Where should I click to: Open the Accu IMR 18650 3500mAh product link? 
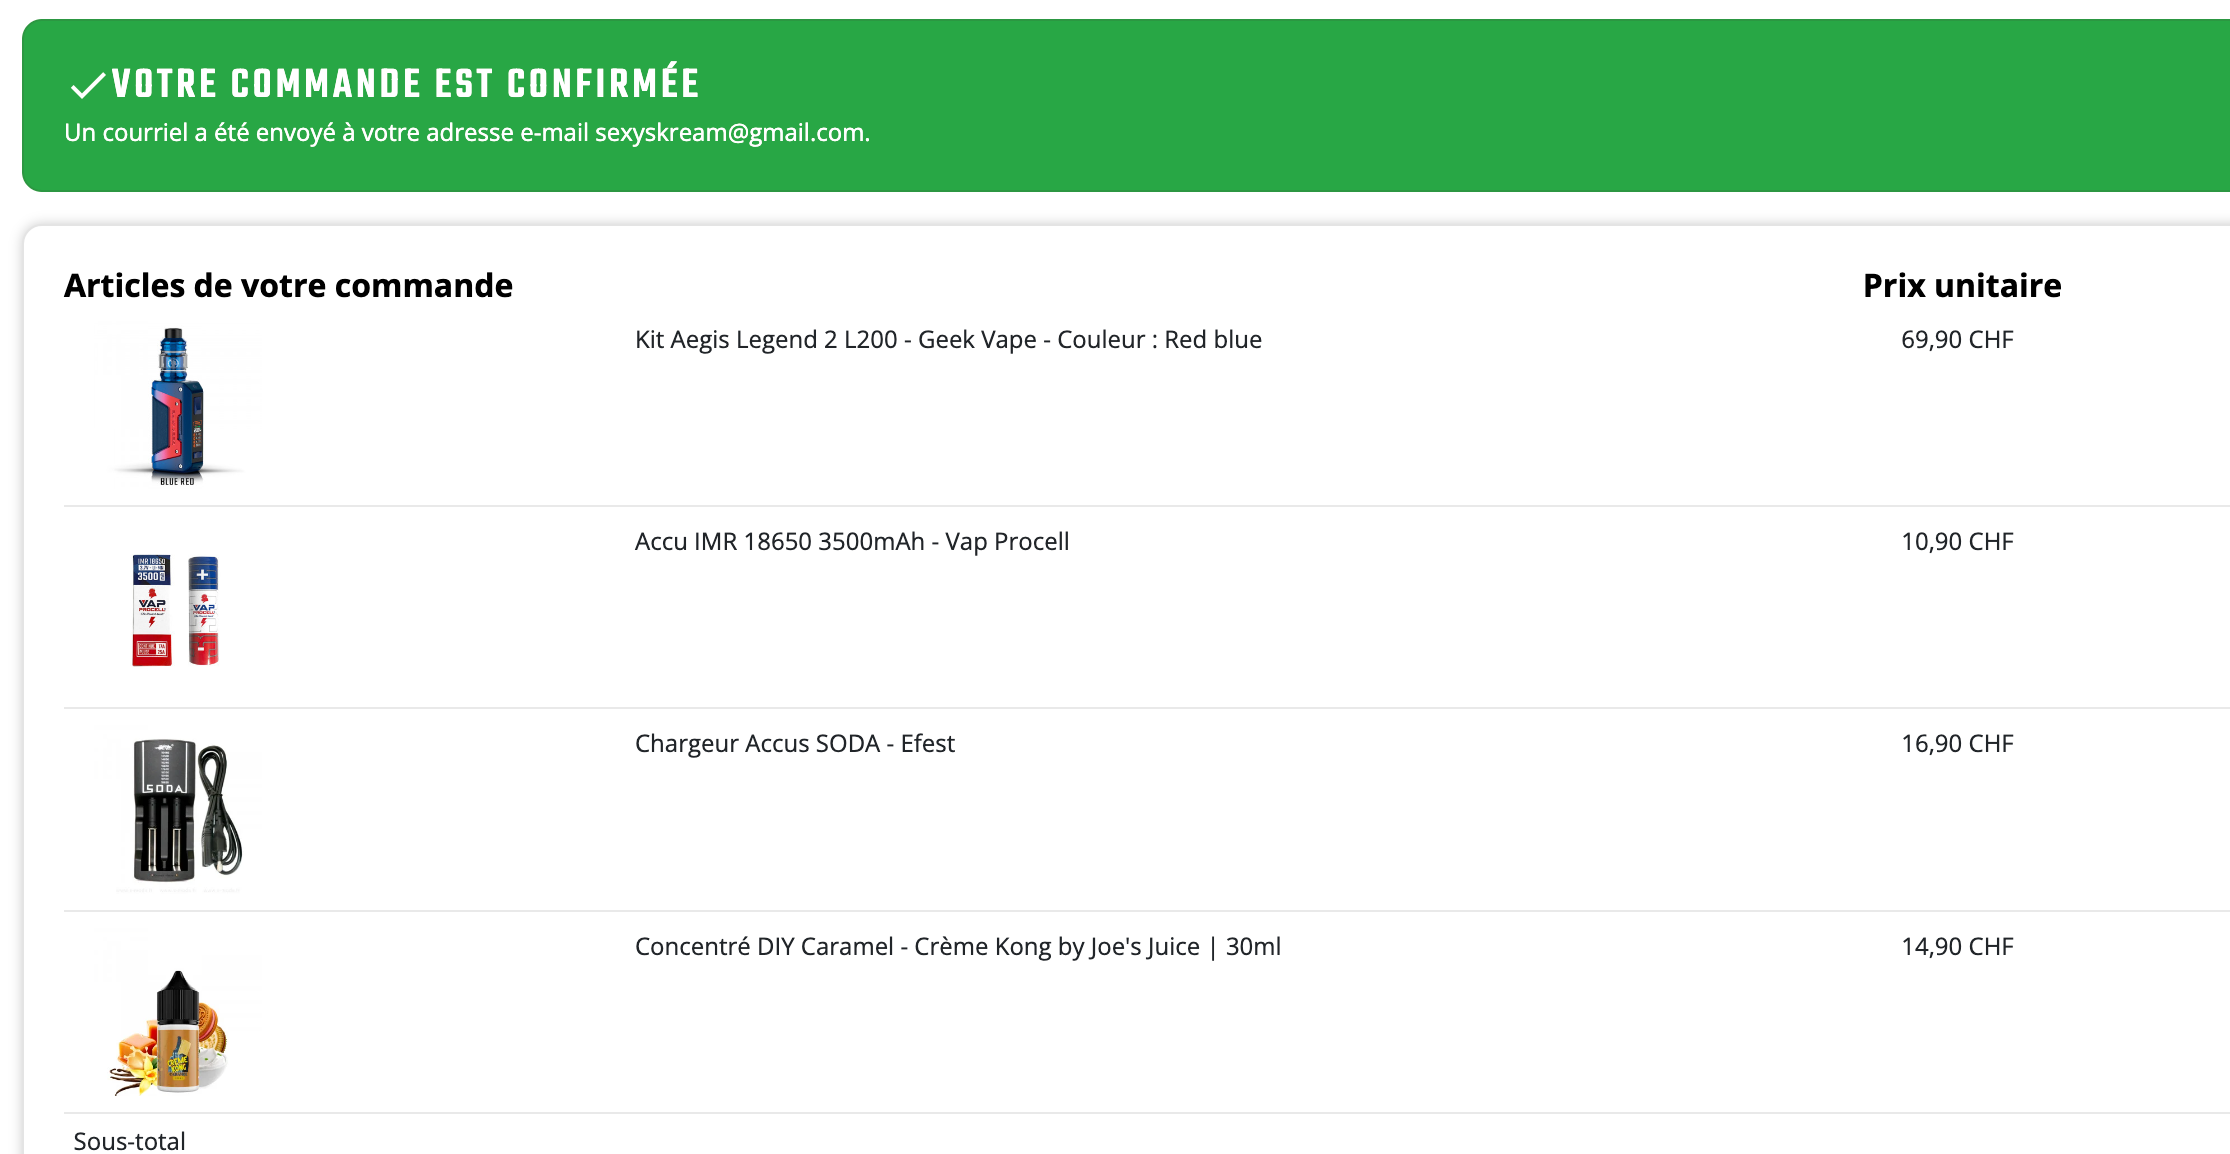coord(851,542)
